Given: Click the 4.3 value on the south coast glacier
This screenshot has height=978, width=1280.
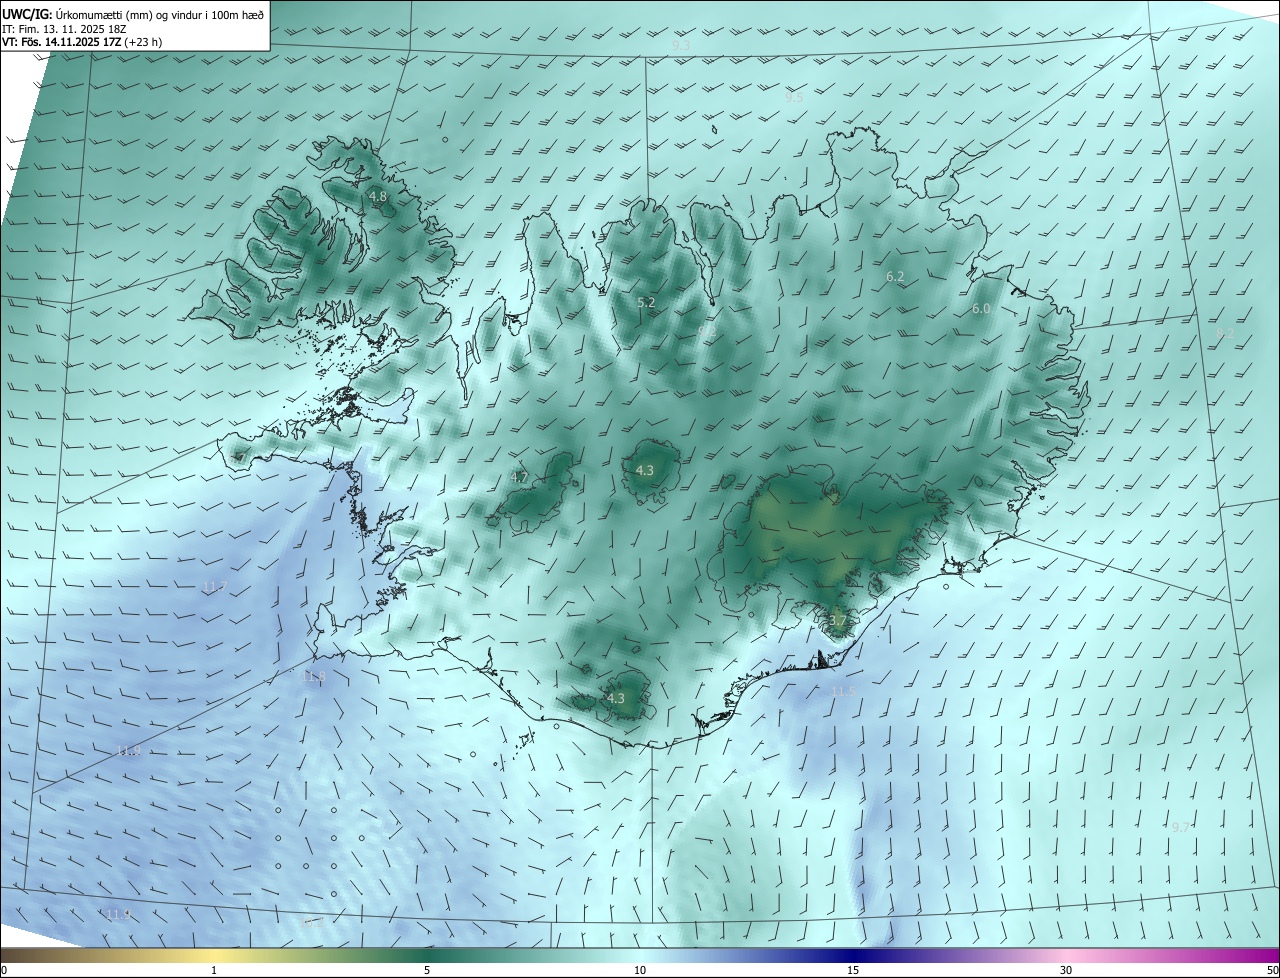Looking at the screenshot, I should pos(616,698).
